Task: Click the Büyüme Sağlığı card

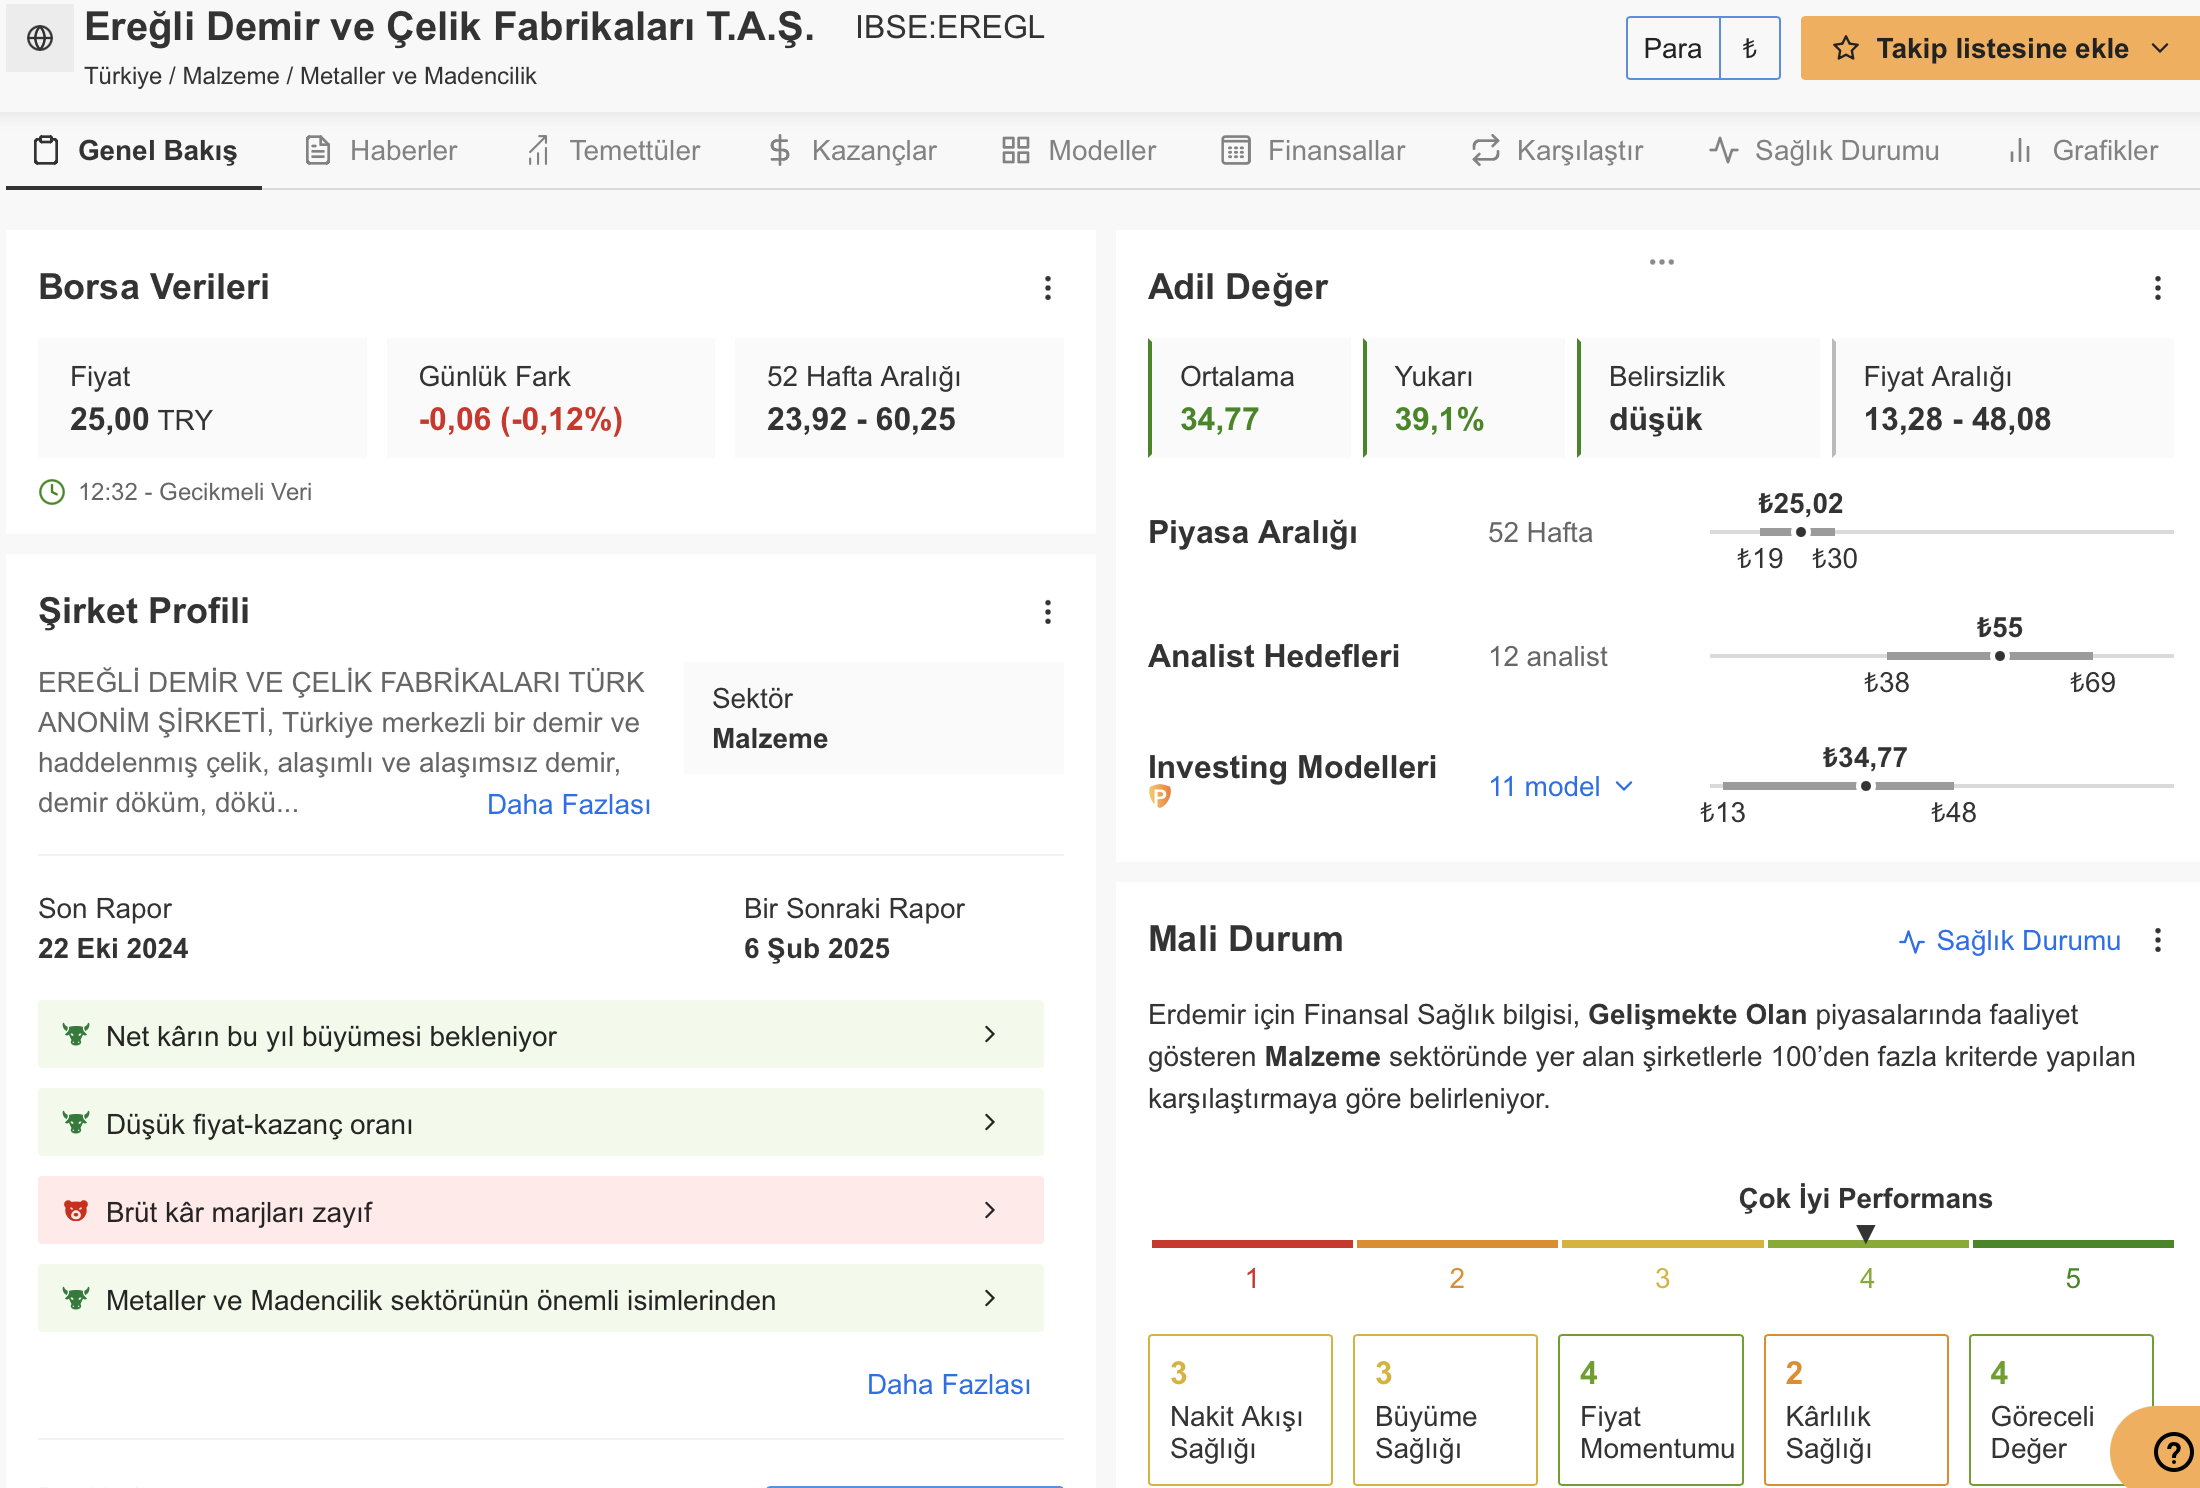Action: pyautogui.click(x=1445, y=1409)
